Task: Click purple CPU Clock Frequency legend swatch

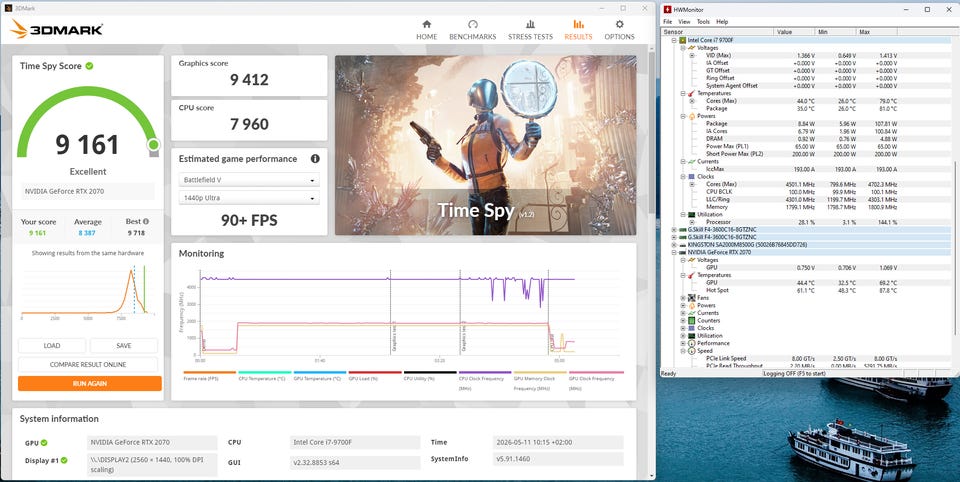Action: 485,372
